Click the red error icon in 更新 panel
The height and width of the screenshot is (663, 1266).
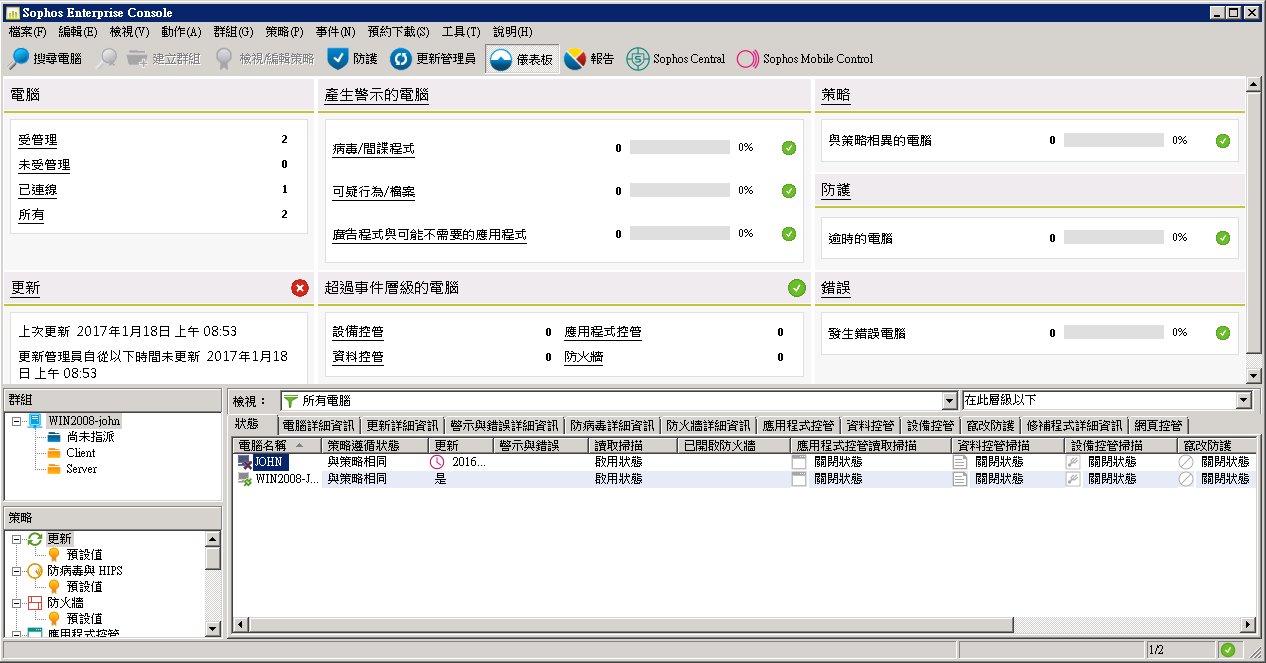point(299,288)
